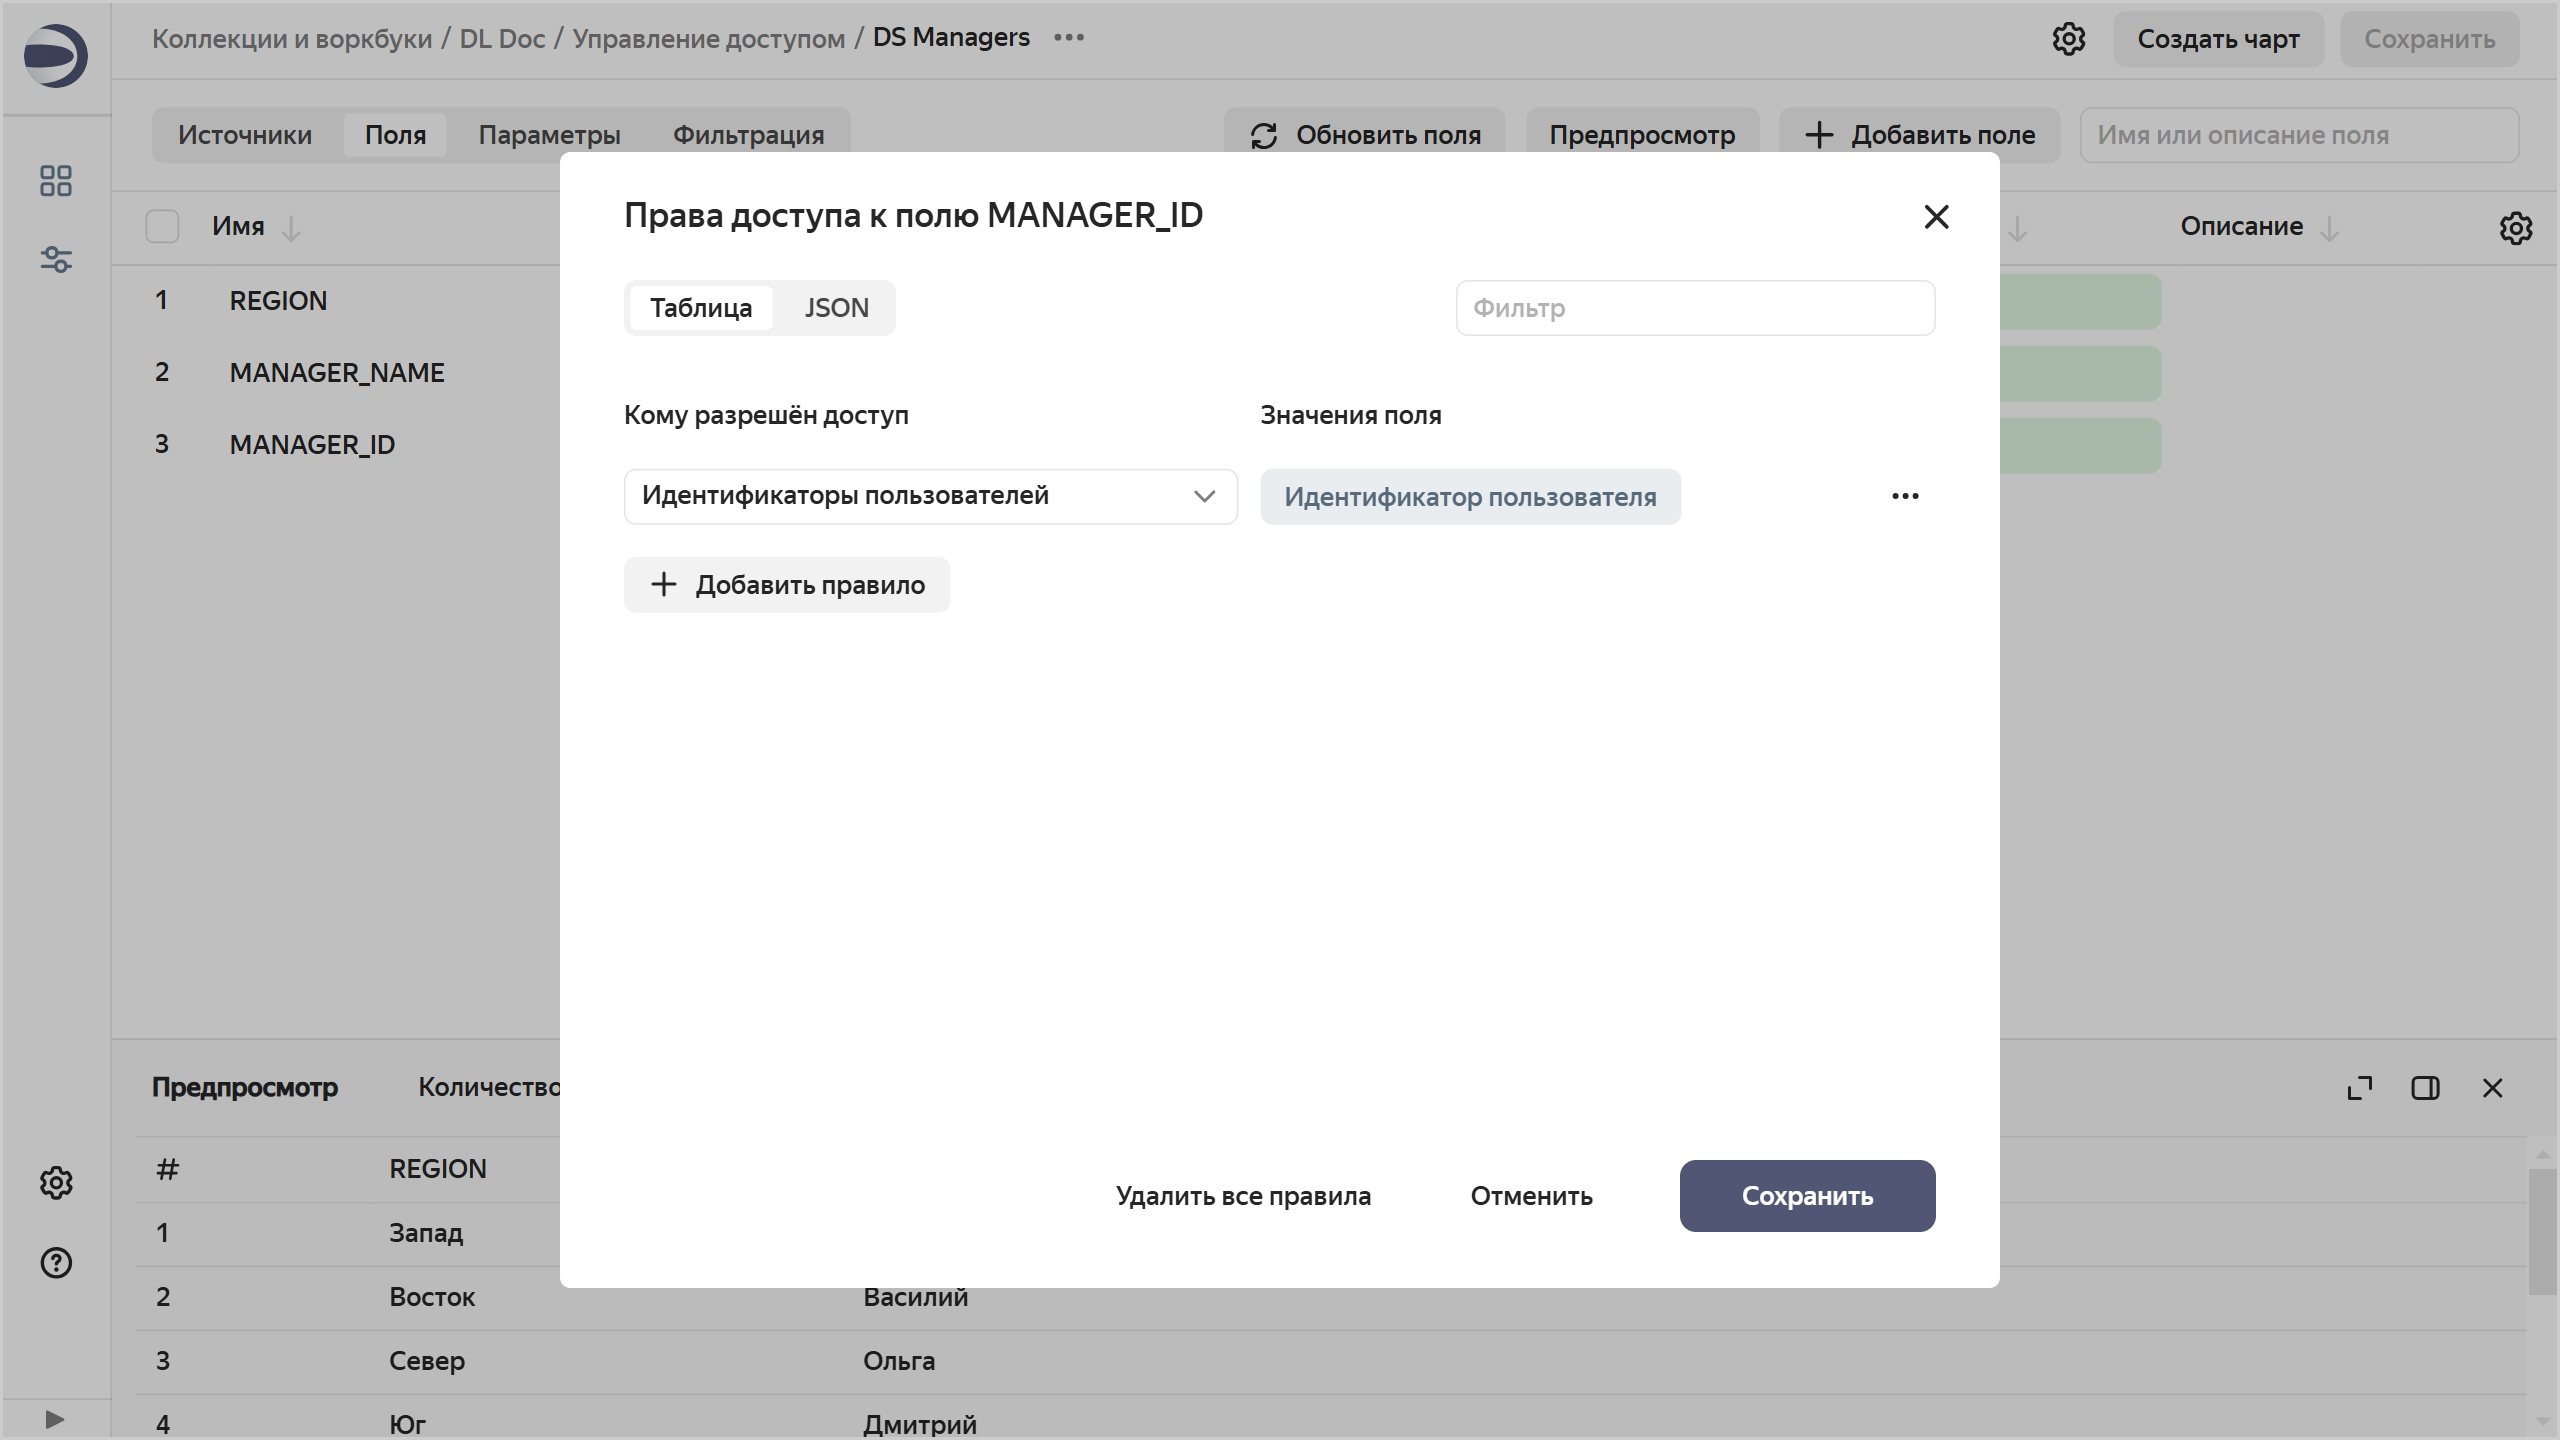Expand the preview panel to fullscreen
Screen dimensions: 2560x1440
click(2360, 1088)
